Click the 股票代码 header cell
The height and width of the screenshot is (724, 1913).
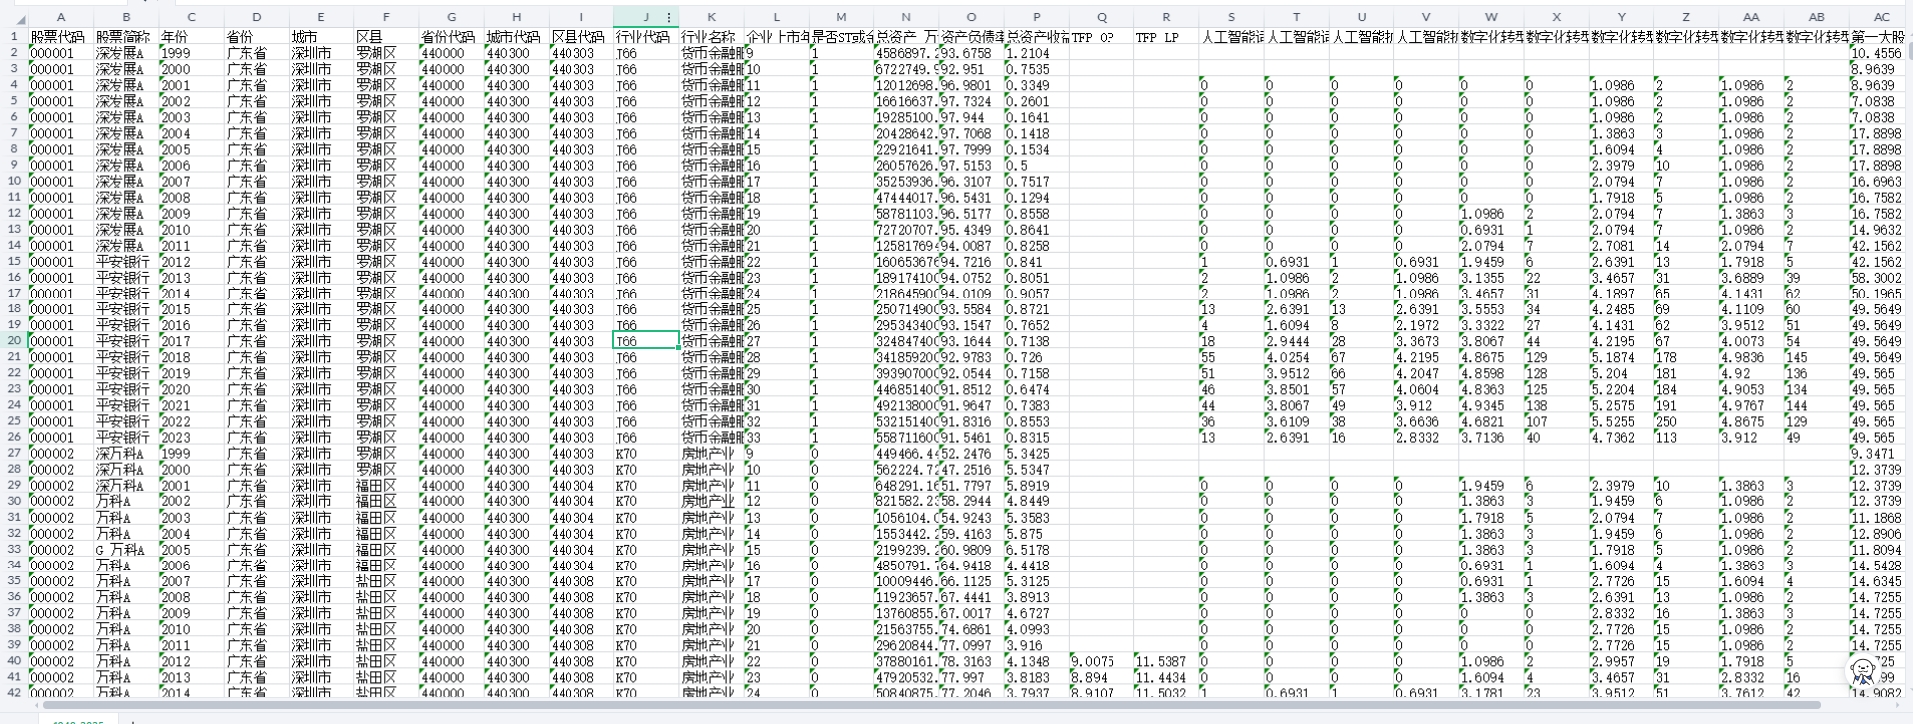pos(61,37)
